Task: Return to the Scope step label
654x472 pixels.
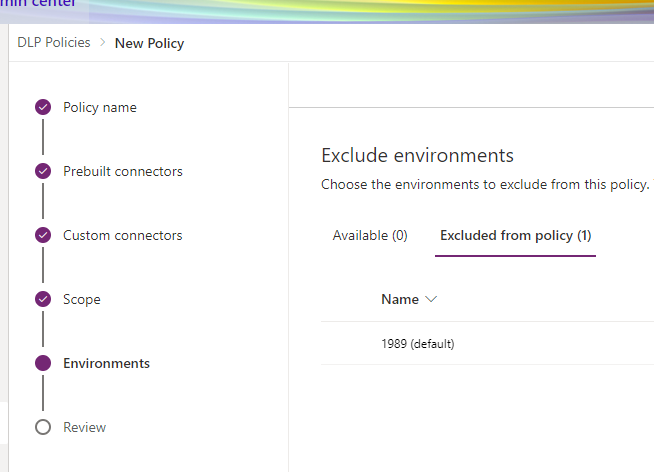Action: point(82,299)
